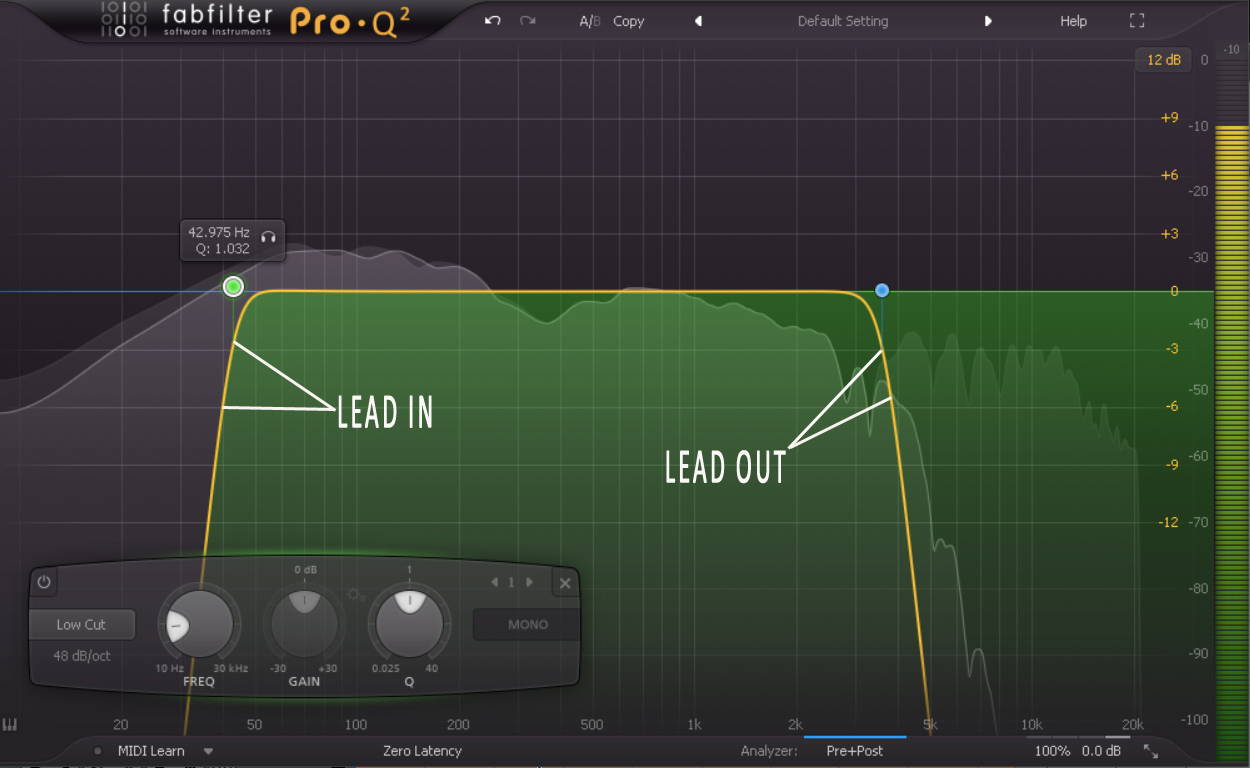1250x768 pixels.
Task: Solo the band with headphones icon
Action: [x=268, y=237]
